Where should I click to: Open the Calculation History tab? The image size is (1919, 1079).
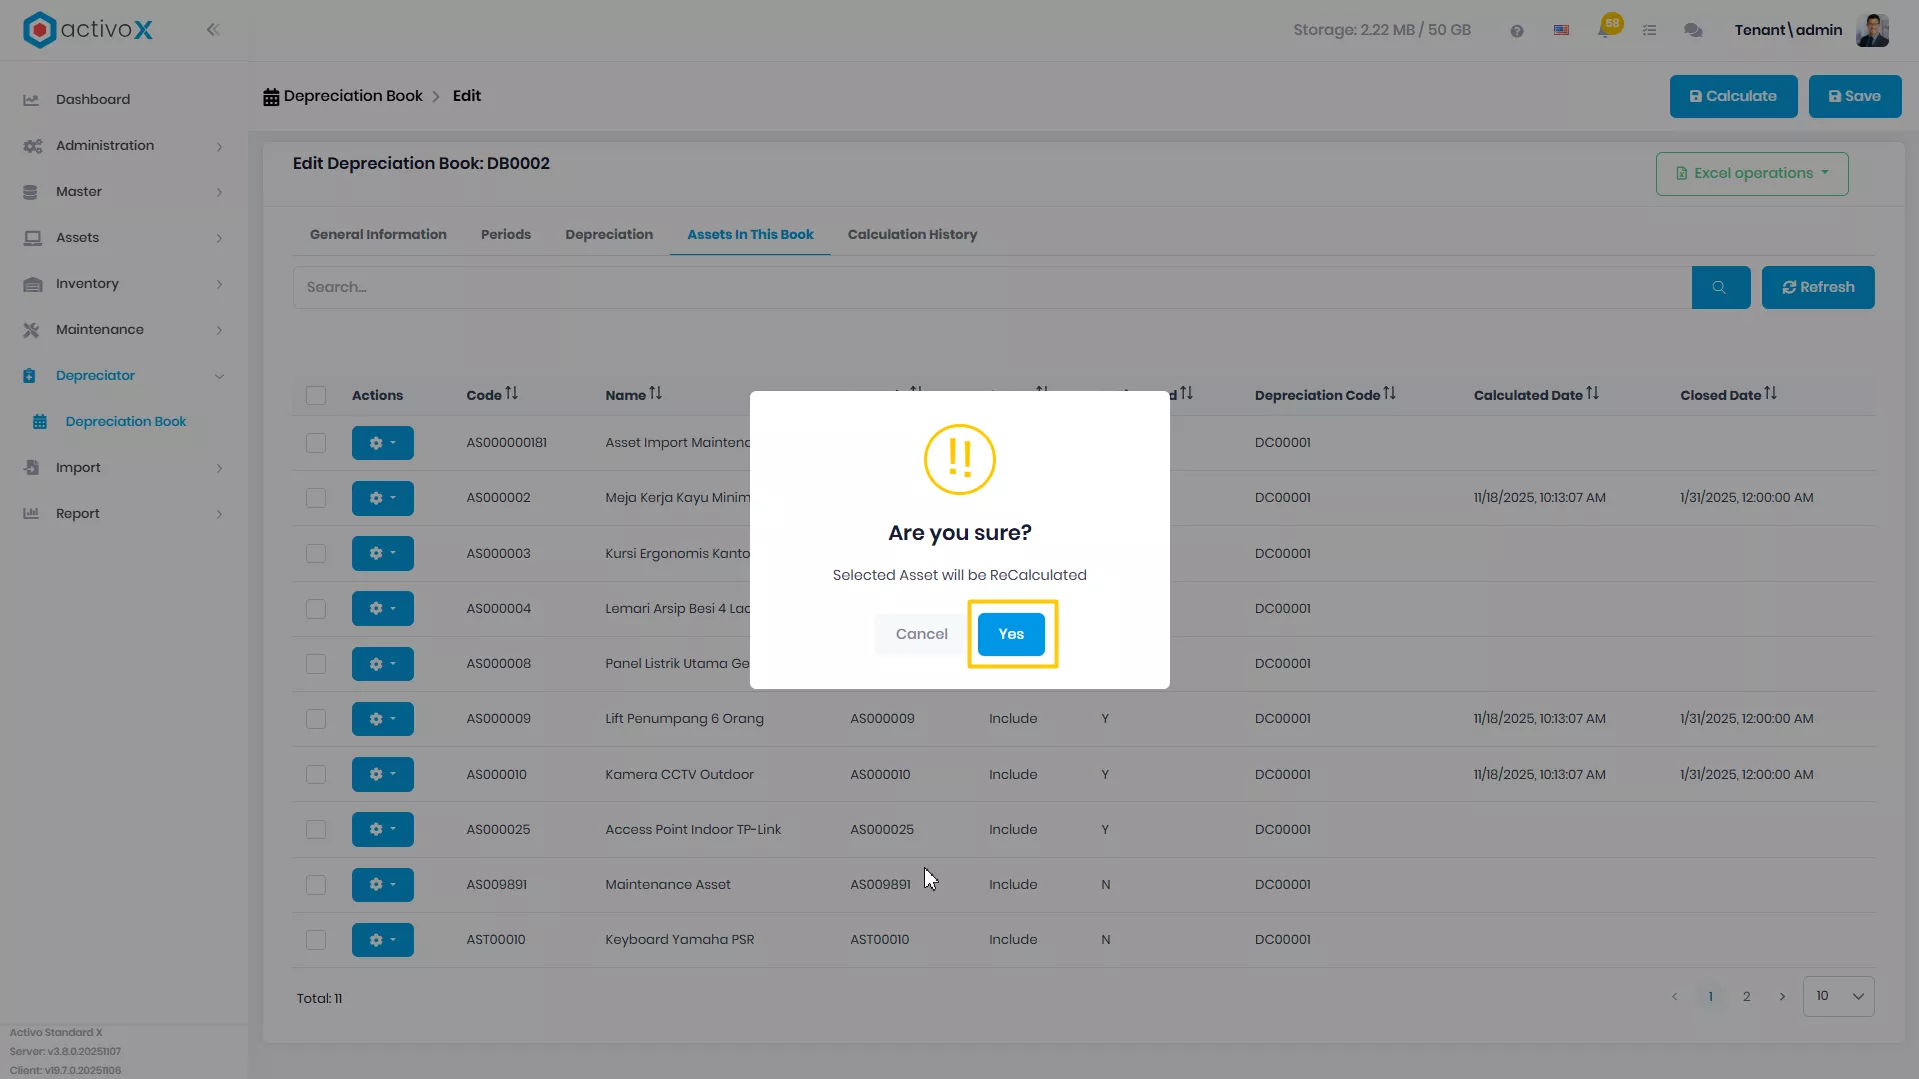click(x=912, y=234)
